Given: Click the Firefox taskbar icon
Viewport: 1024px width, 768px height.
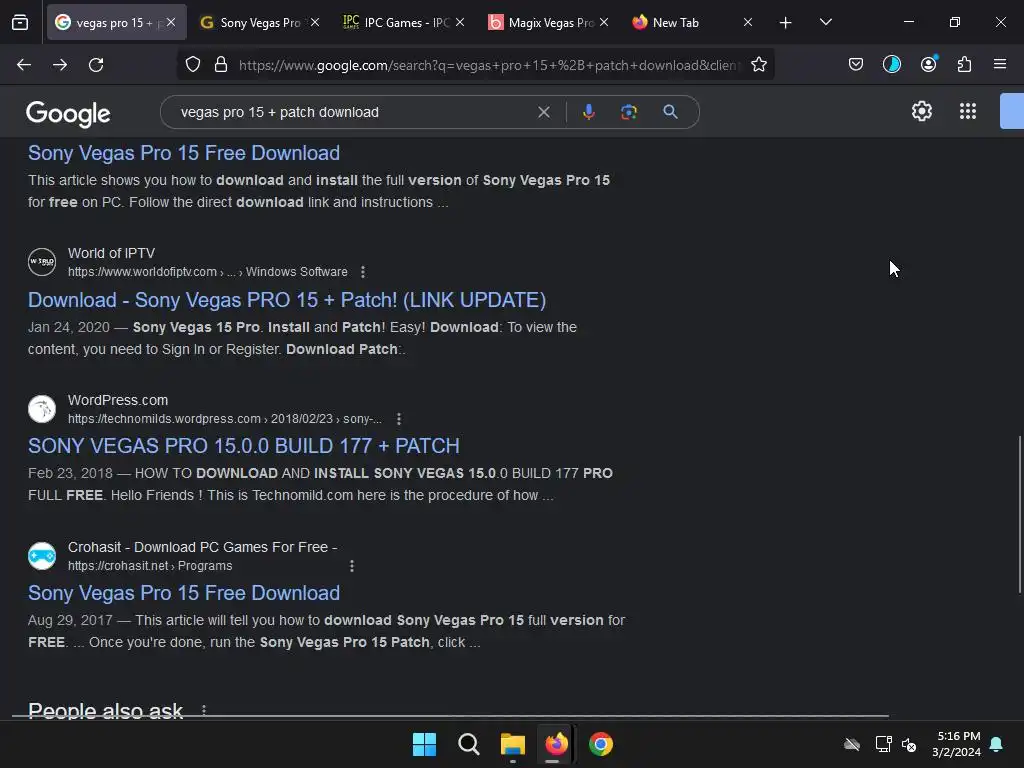Looking at the screenshot, I should [x=556, y=744].
